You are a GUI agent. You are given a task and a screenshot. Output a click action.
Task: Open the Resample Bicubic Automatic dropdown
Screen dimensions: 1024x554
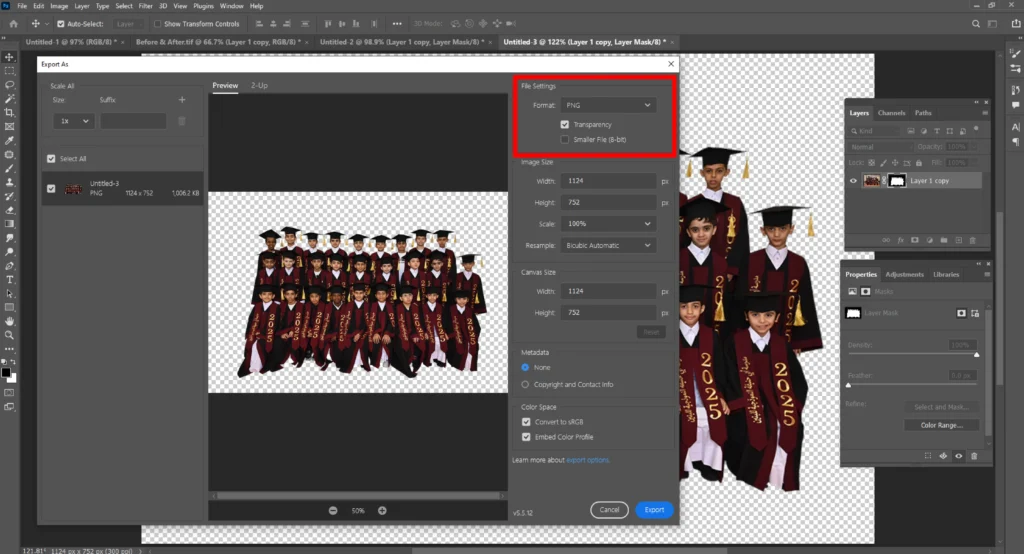click(607, 245)
